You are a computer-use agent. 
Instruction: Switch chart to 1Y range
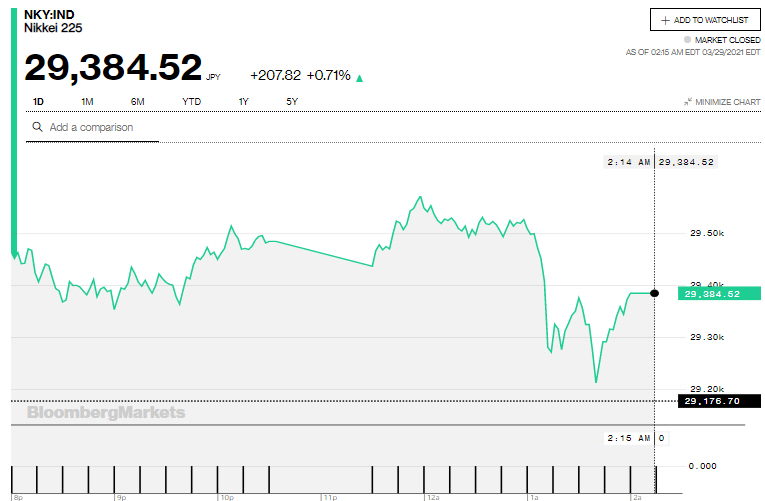[x=243, y=102]
